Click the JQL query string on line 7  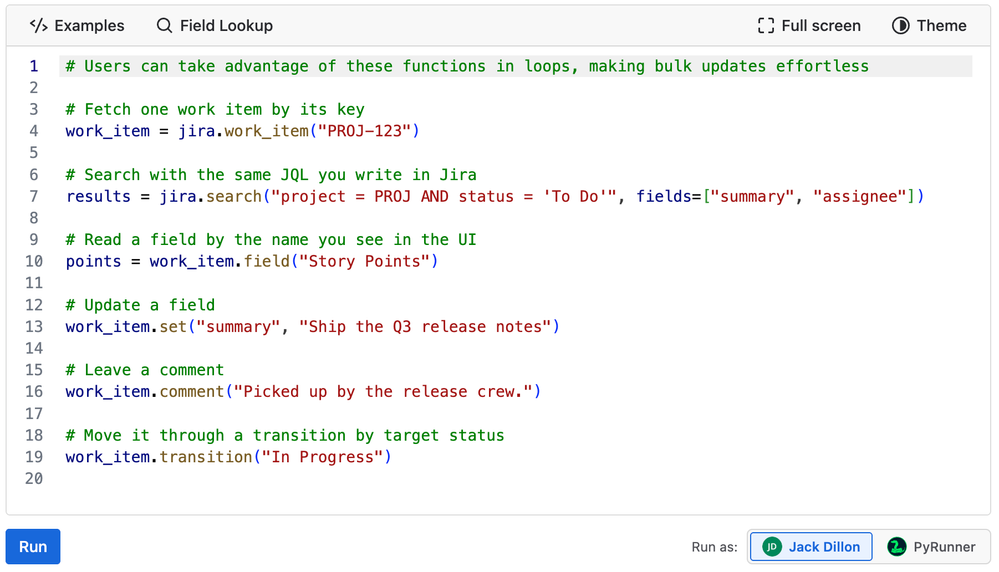pyautogui.click(x=444, y=196)
